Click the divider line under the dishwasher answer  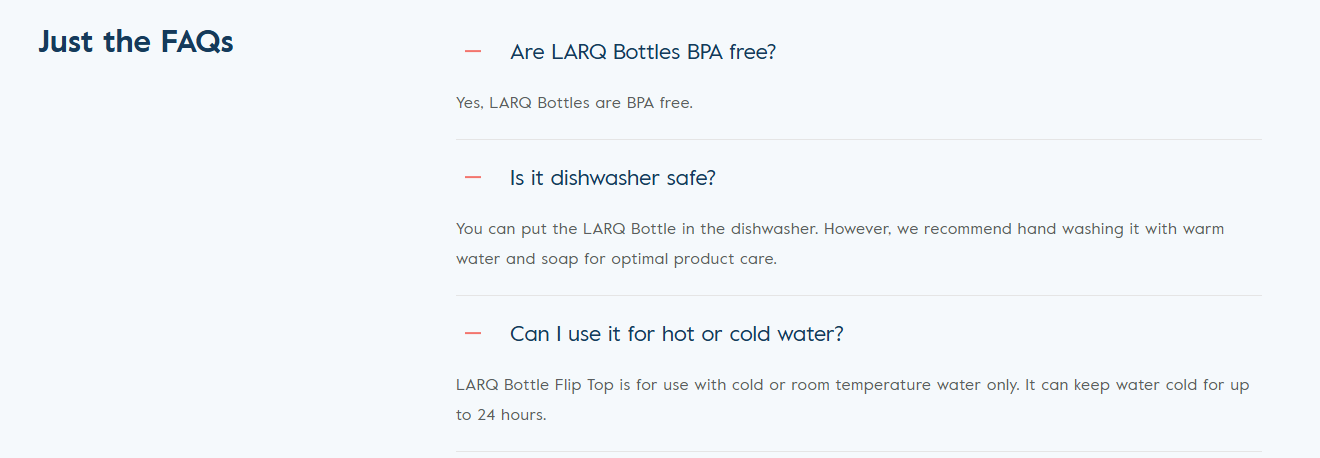click(858, 296)
